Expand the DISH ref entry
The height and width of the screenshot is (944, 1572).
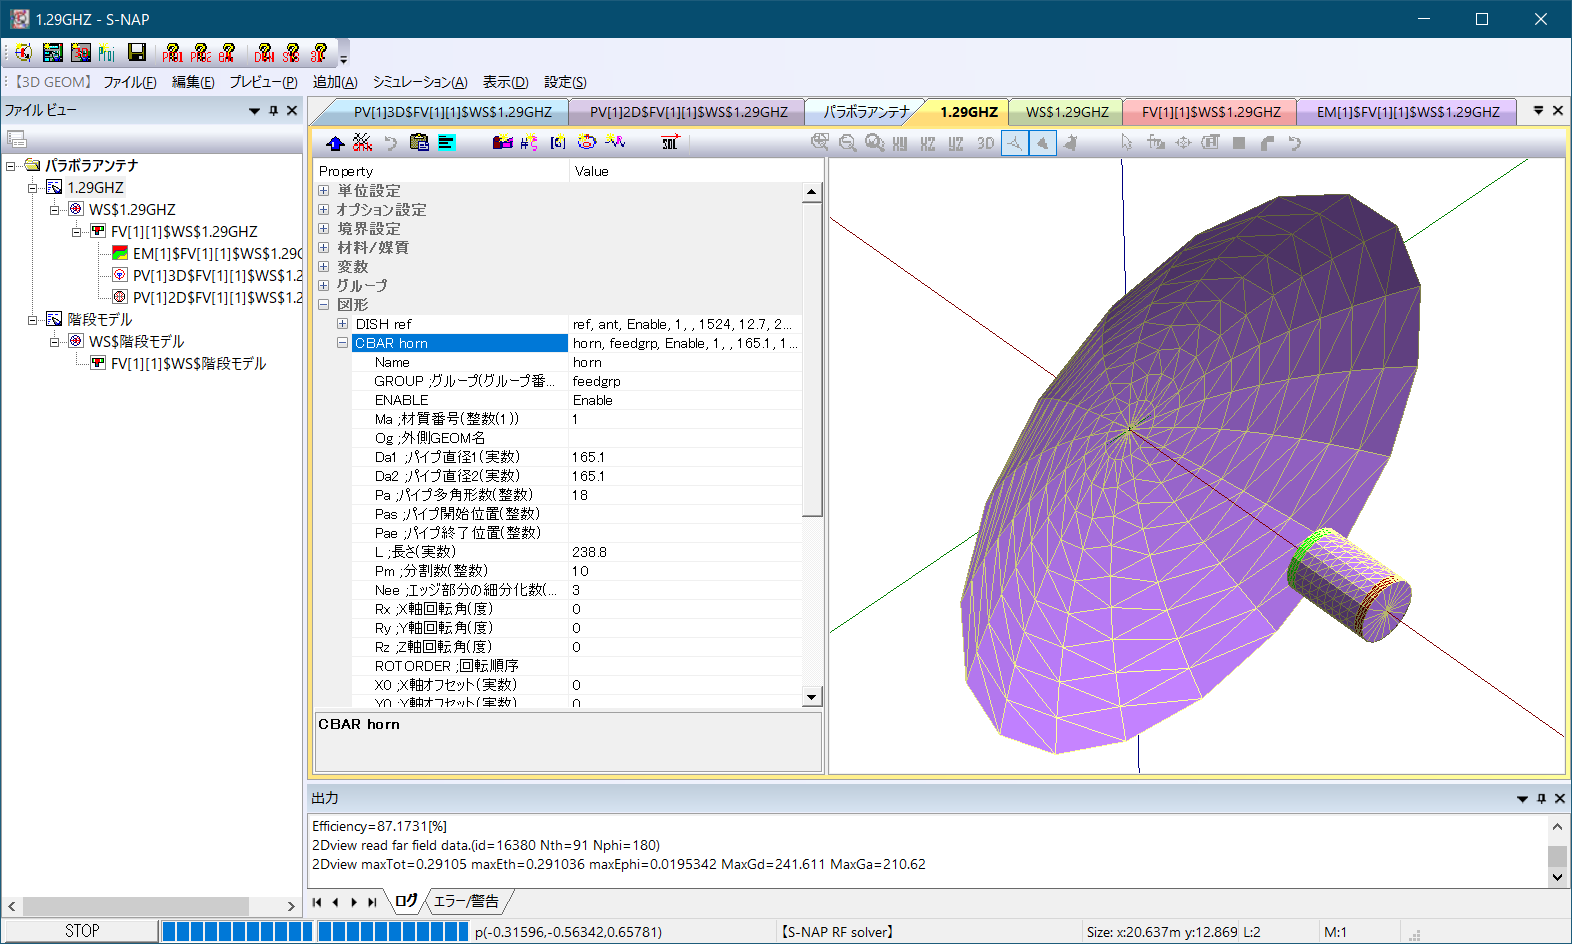342,323
